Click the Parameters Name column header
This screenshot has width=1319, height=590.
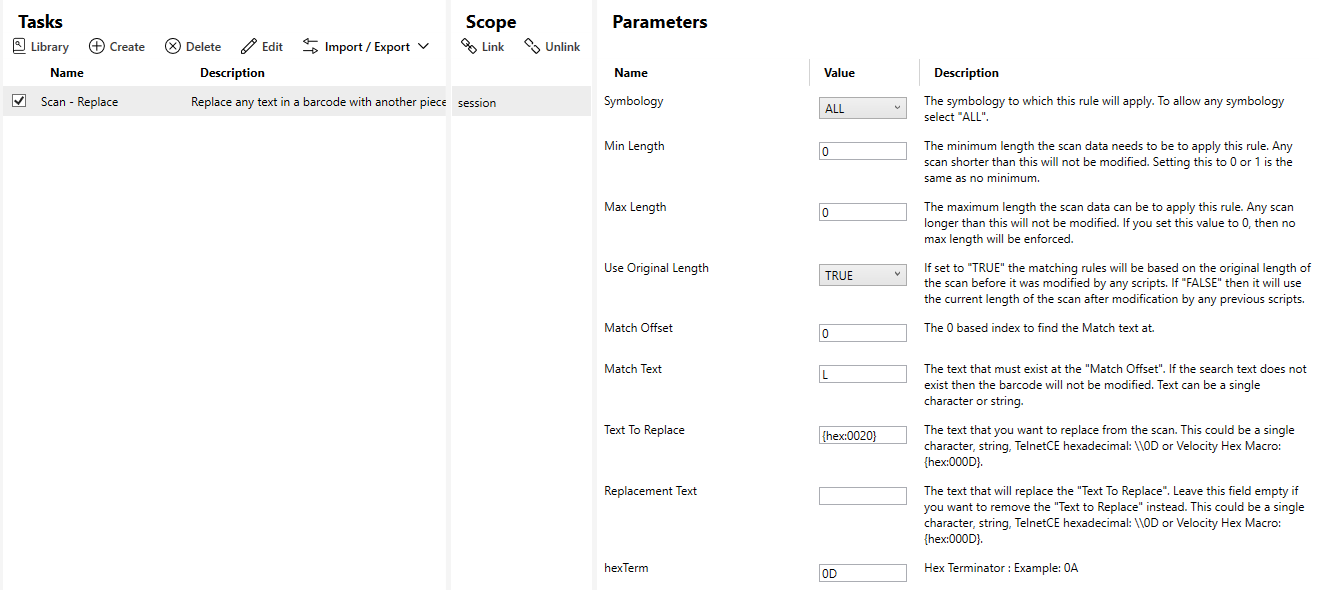[x=631, y=73]
